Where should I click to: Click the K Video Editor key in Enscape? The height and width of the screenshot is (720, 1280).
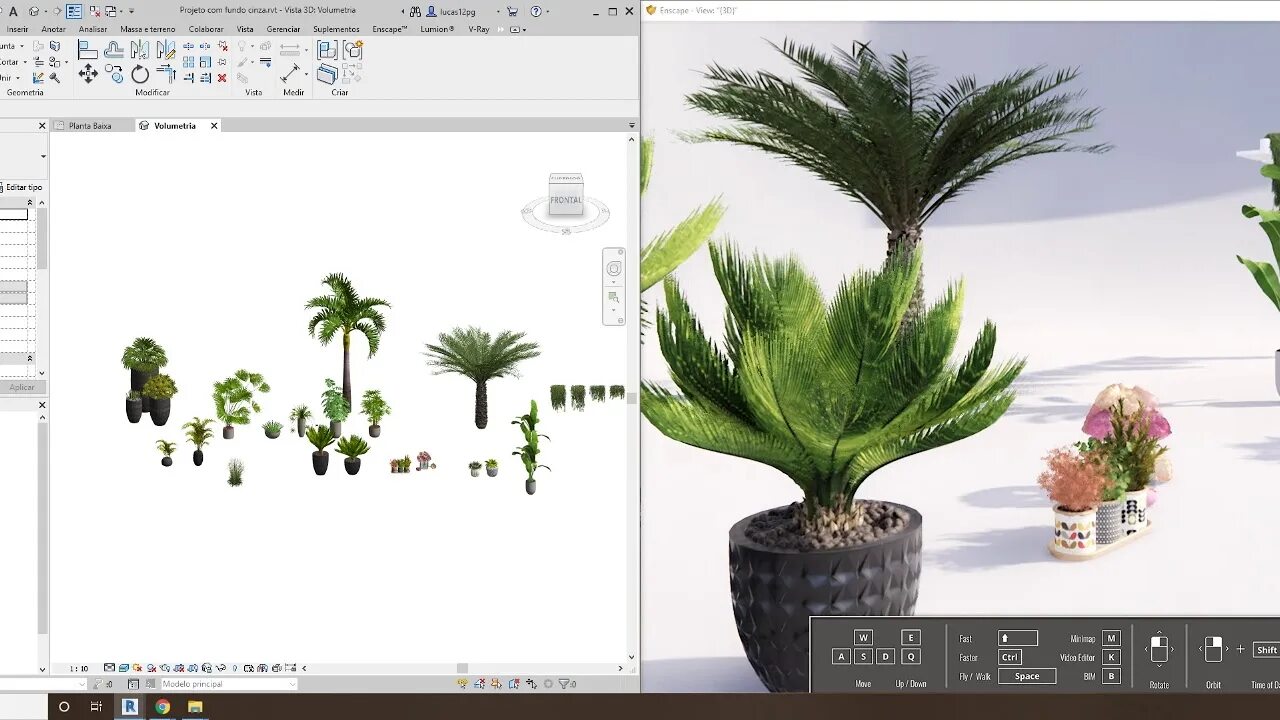click(x=1111, y=657)
